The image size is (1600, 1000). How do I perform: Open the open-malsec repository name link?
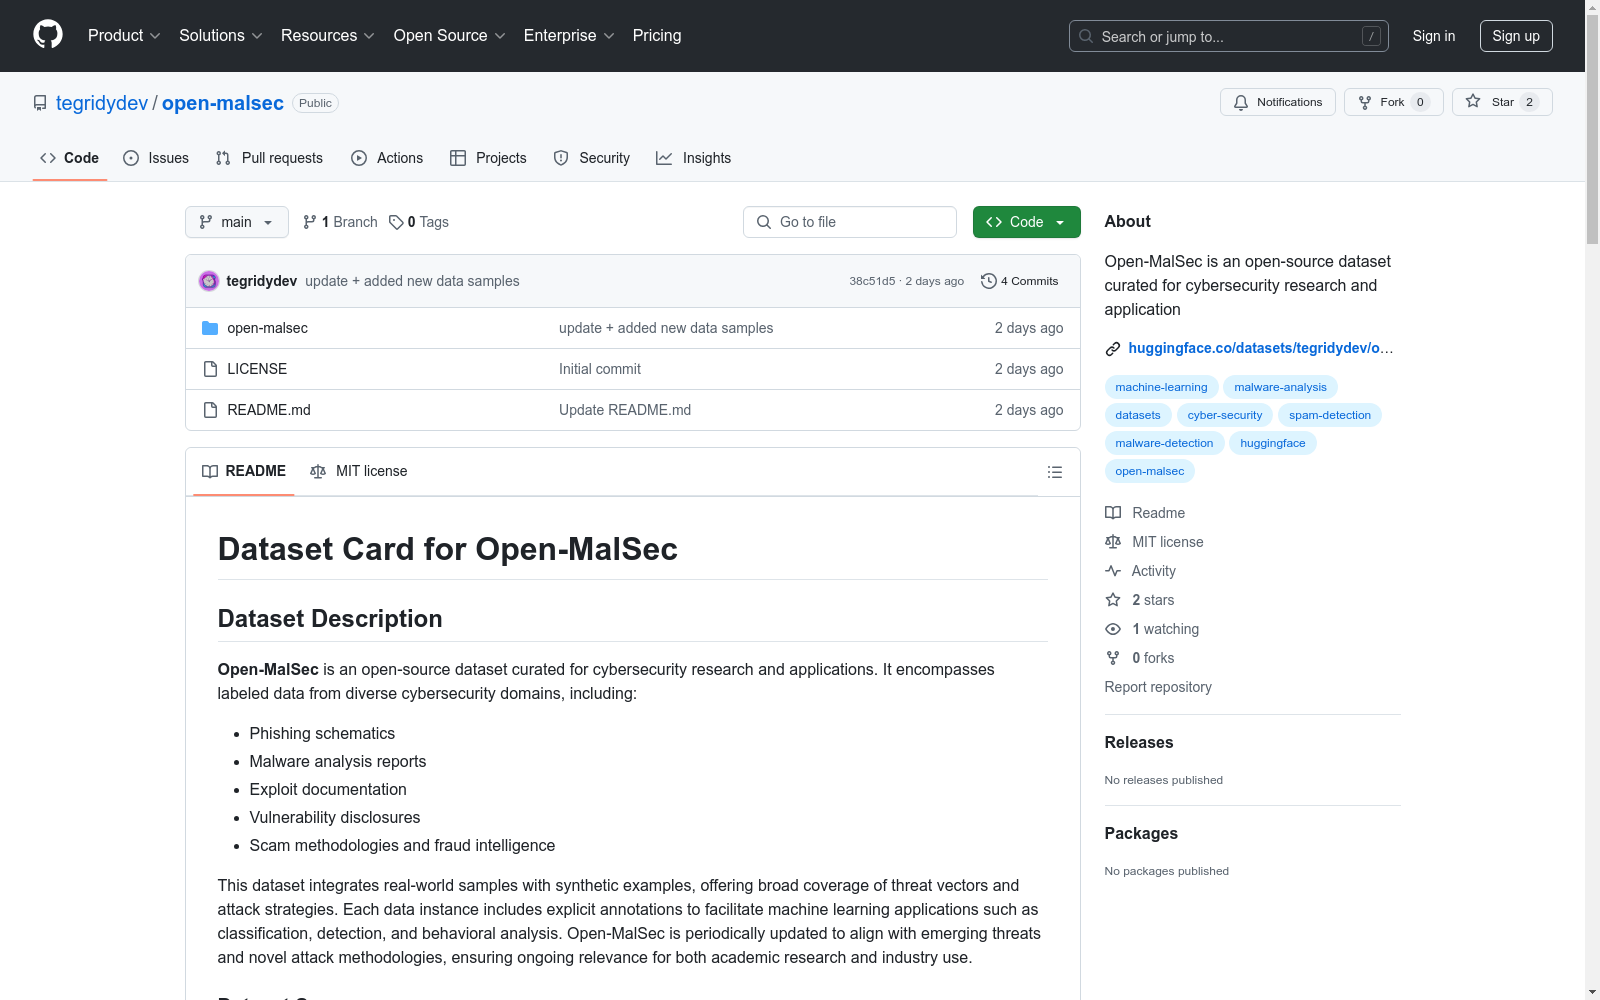(x=223, y=103)
